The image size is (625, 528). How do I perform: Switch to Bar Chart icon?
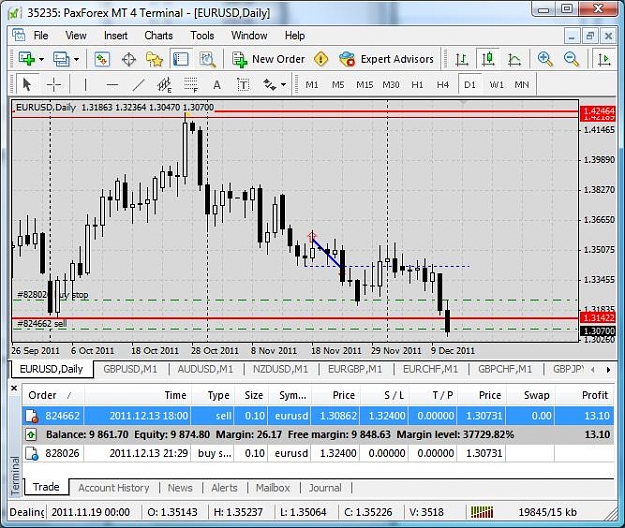click(462, 60)
